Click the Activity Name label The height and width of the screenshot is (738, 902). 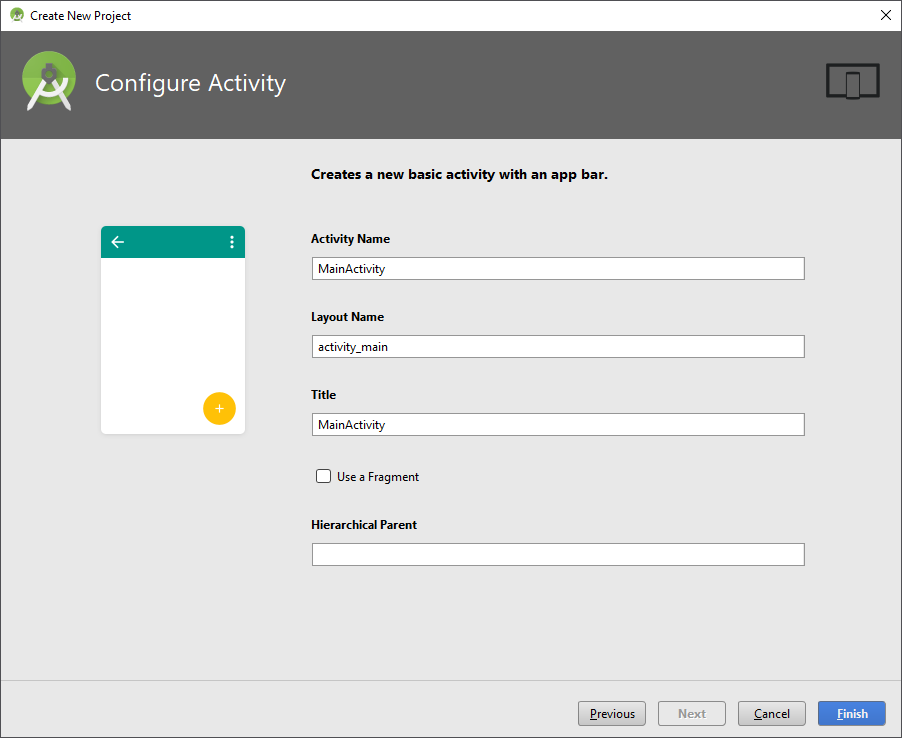[350, 239]
